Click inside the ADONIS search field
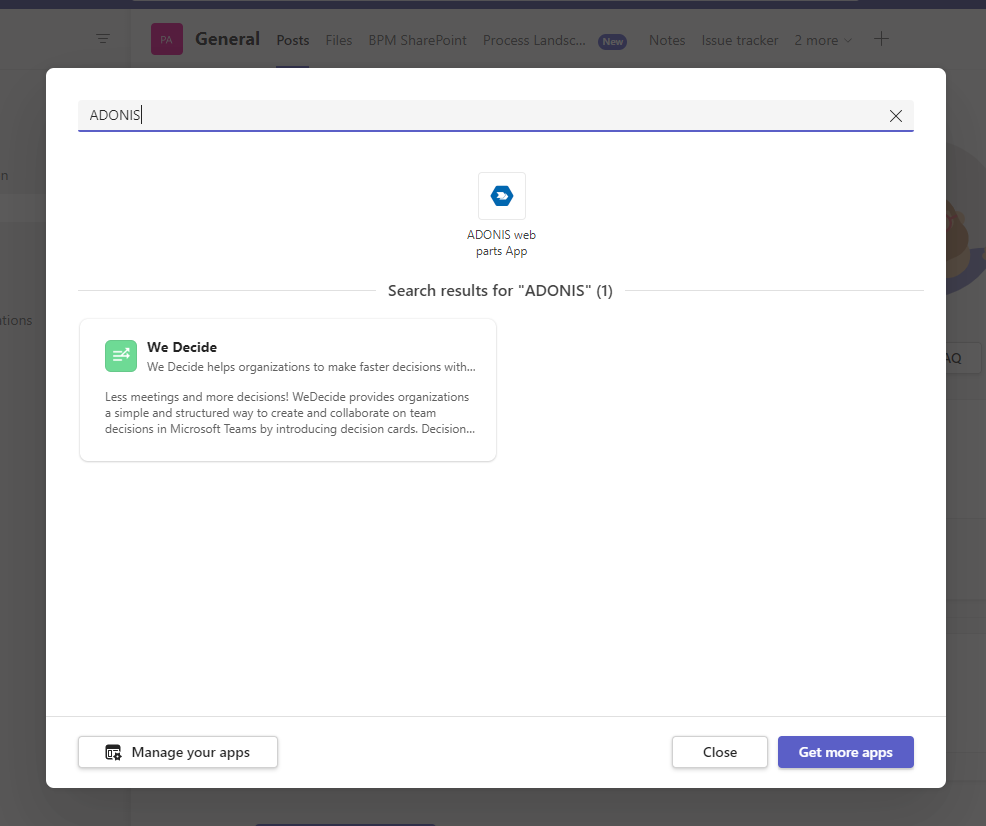This screenshot has width=986, height=826. pyautogui.click(x=480, y=116)
